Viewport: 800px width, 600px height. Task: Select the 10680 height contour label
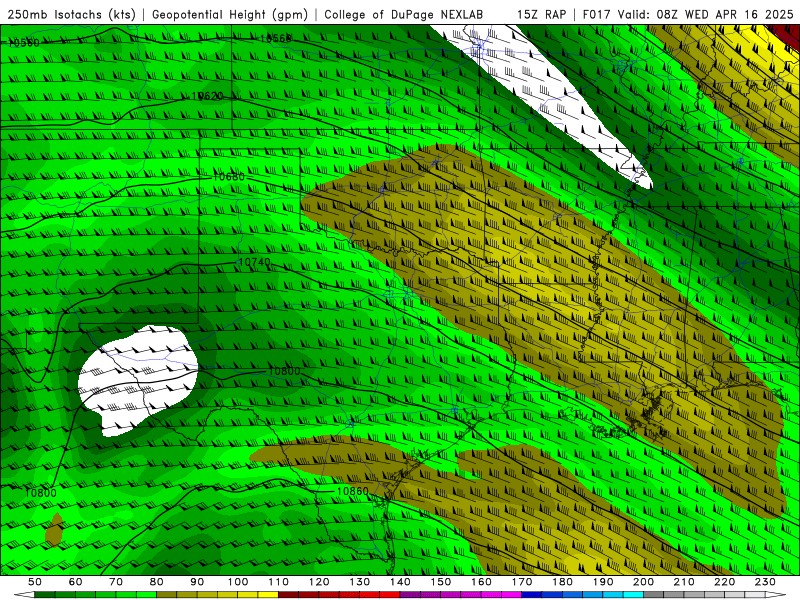pyautogui.click(x=229, y=177)
